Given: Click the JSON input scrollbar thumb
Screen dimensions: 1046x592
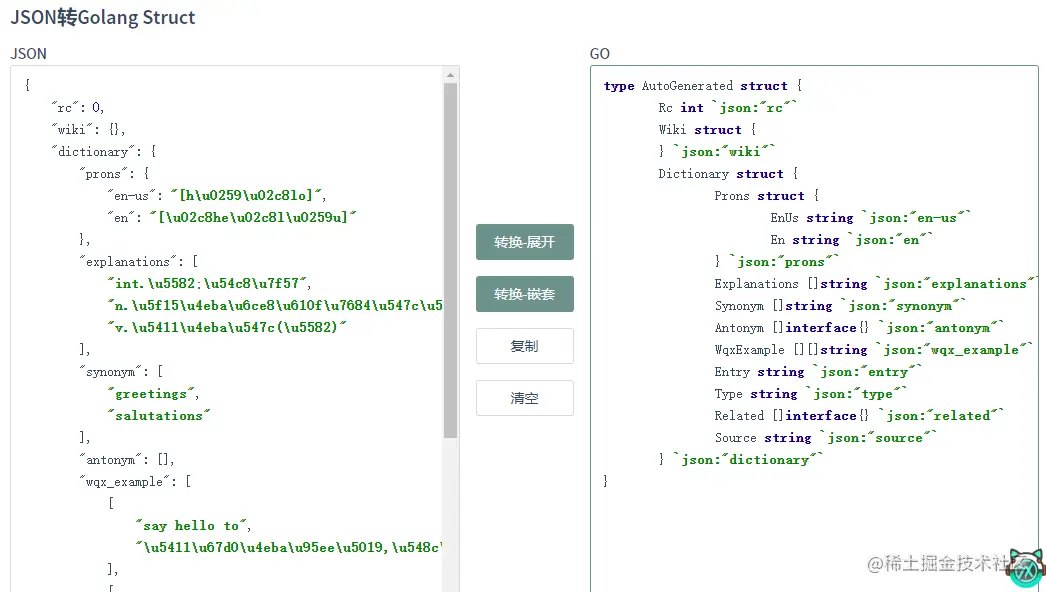Looking at the screenshot, I should pyautogui.click(x=450, y=260).
